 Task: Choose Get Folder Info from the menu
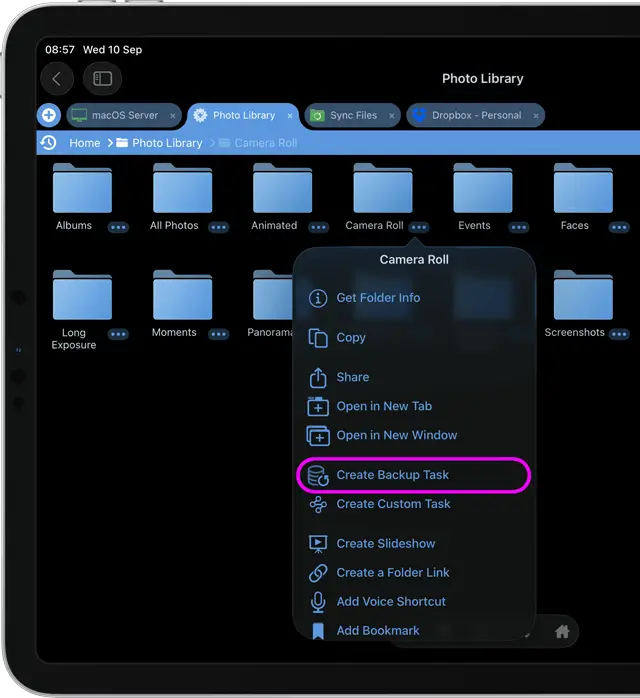pos(378,298)
